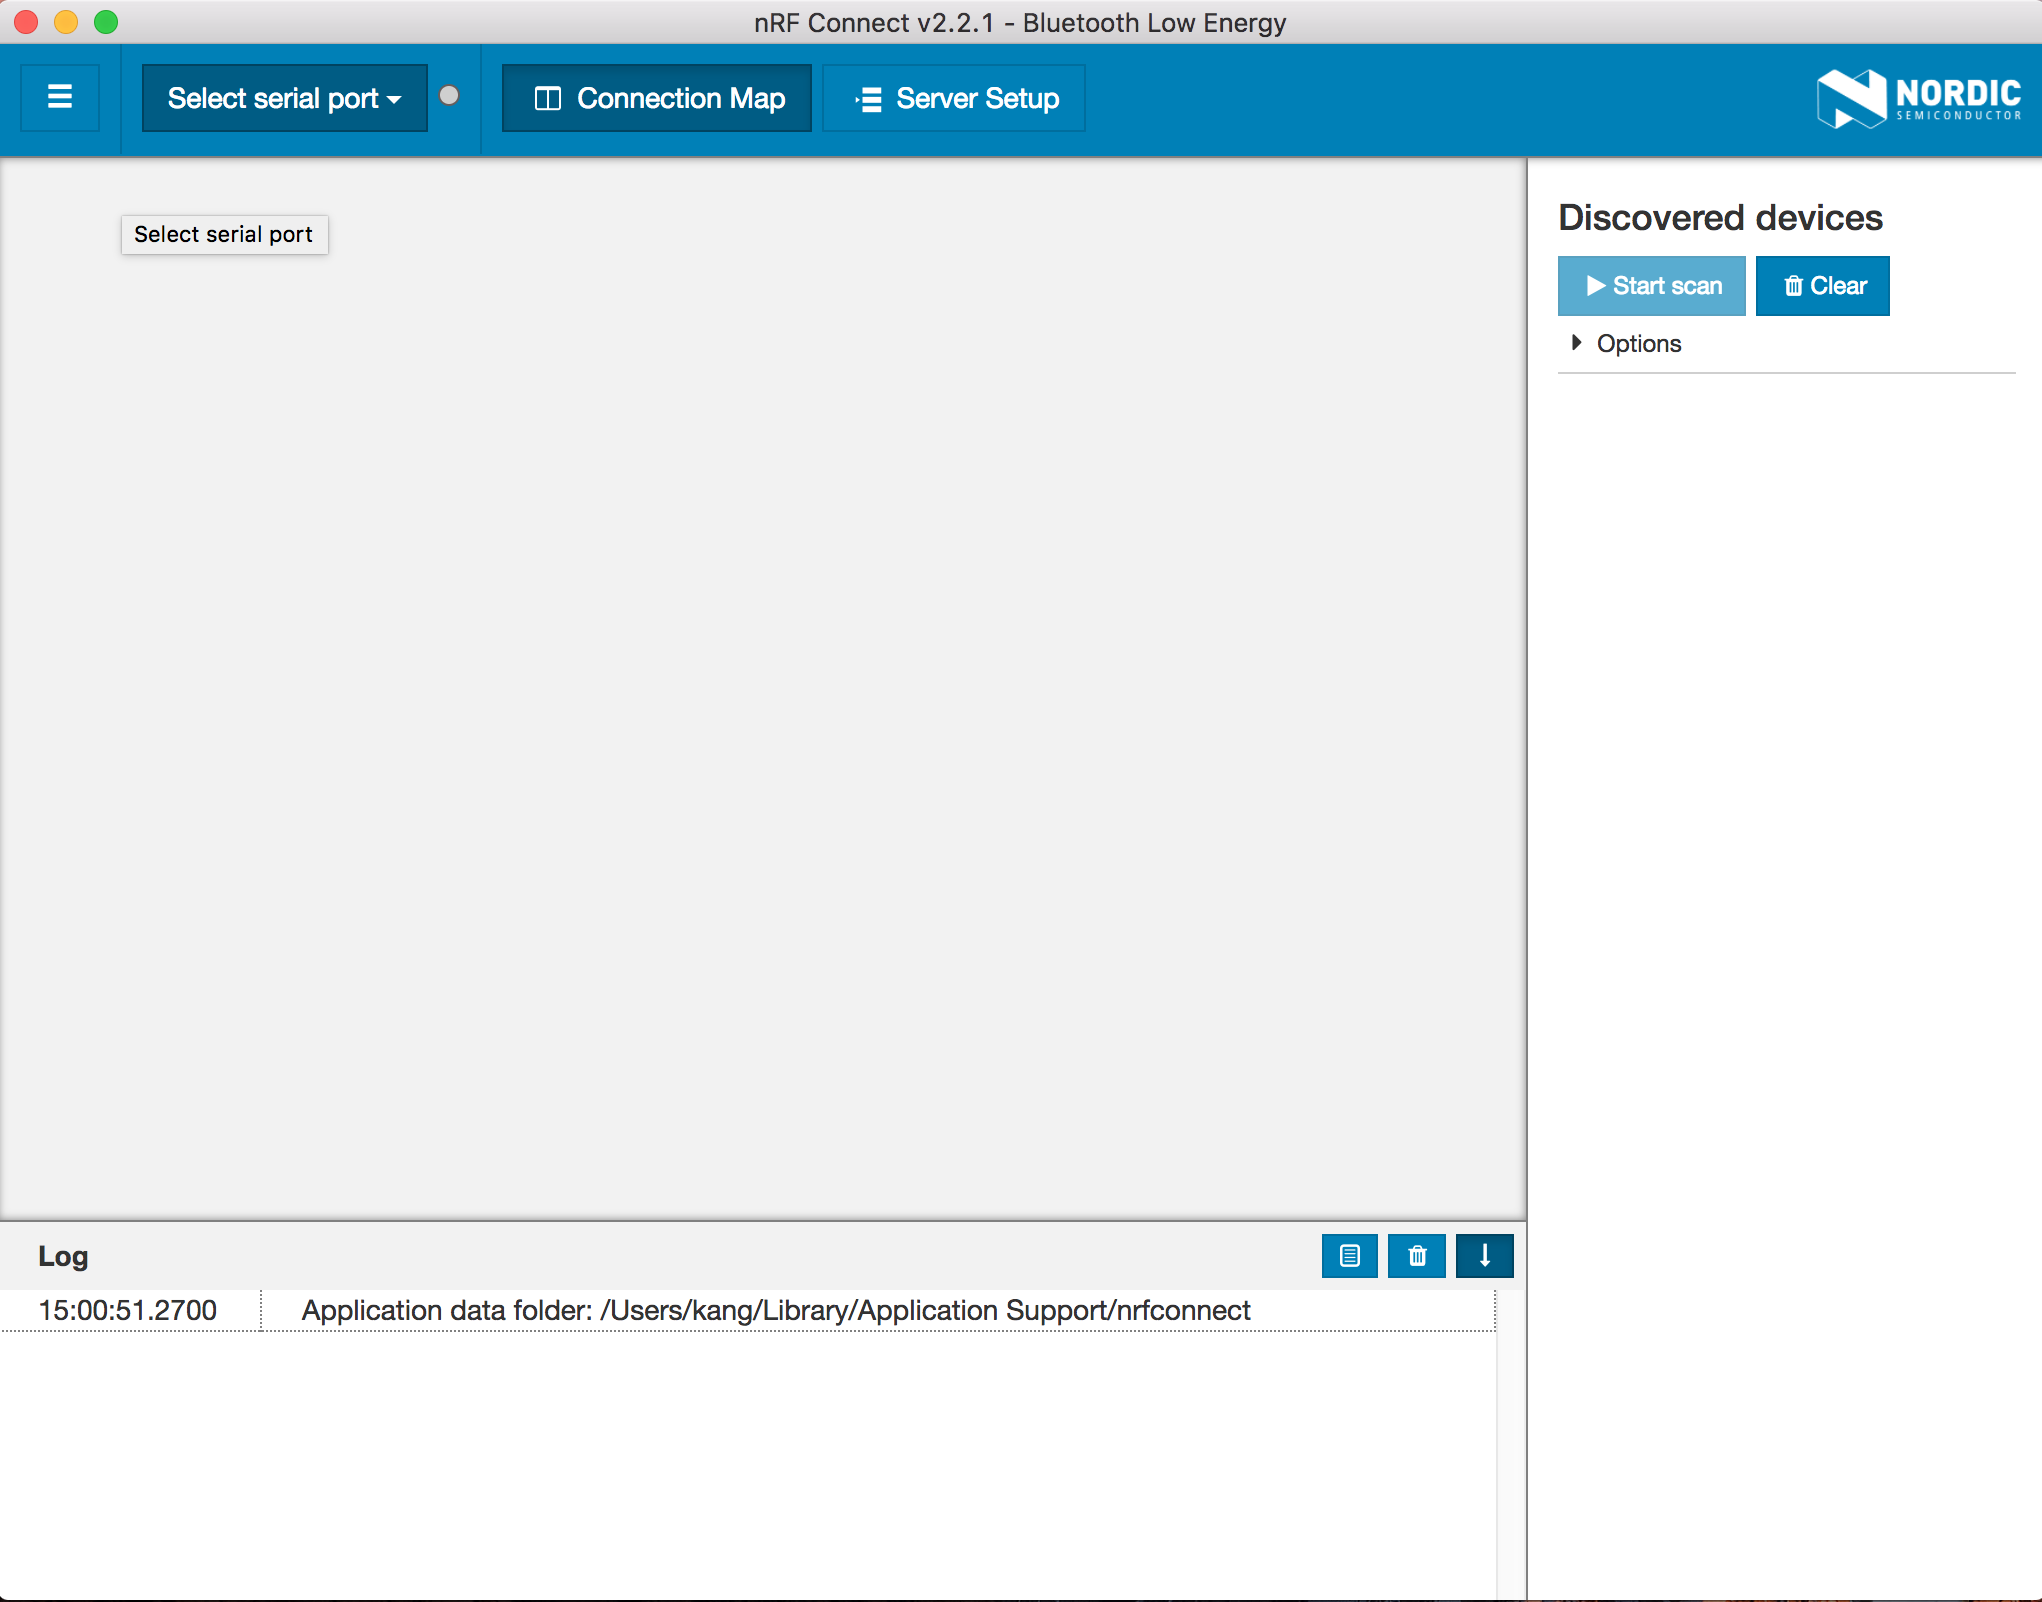Screen dimensions: 2042x1602
Task: Minimize the nRF Connect window
Action: pos(66,22)
